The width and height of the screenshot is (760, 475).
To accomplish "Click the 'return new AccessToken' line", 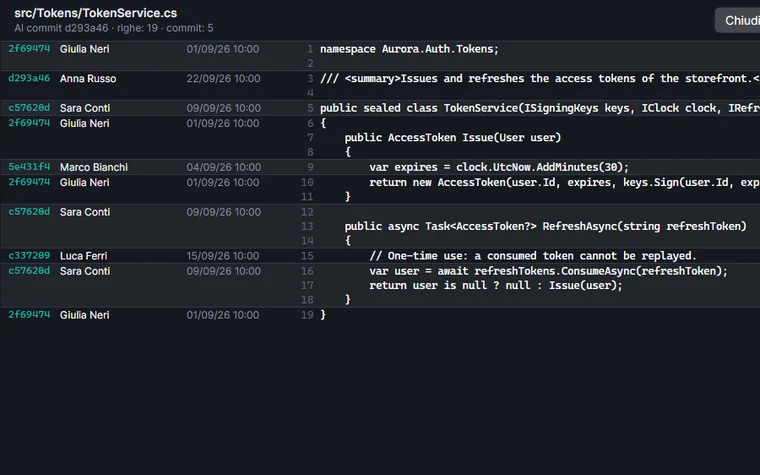I will (x=564, y=182).
